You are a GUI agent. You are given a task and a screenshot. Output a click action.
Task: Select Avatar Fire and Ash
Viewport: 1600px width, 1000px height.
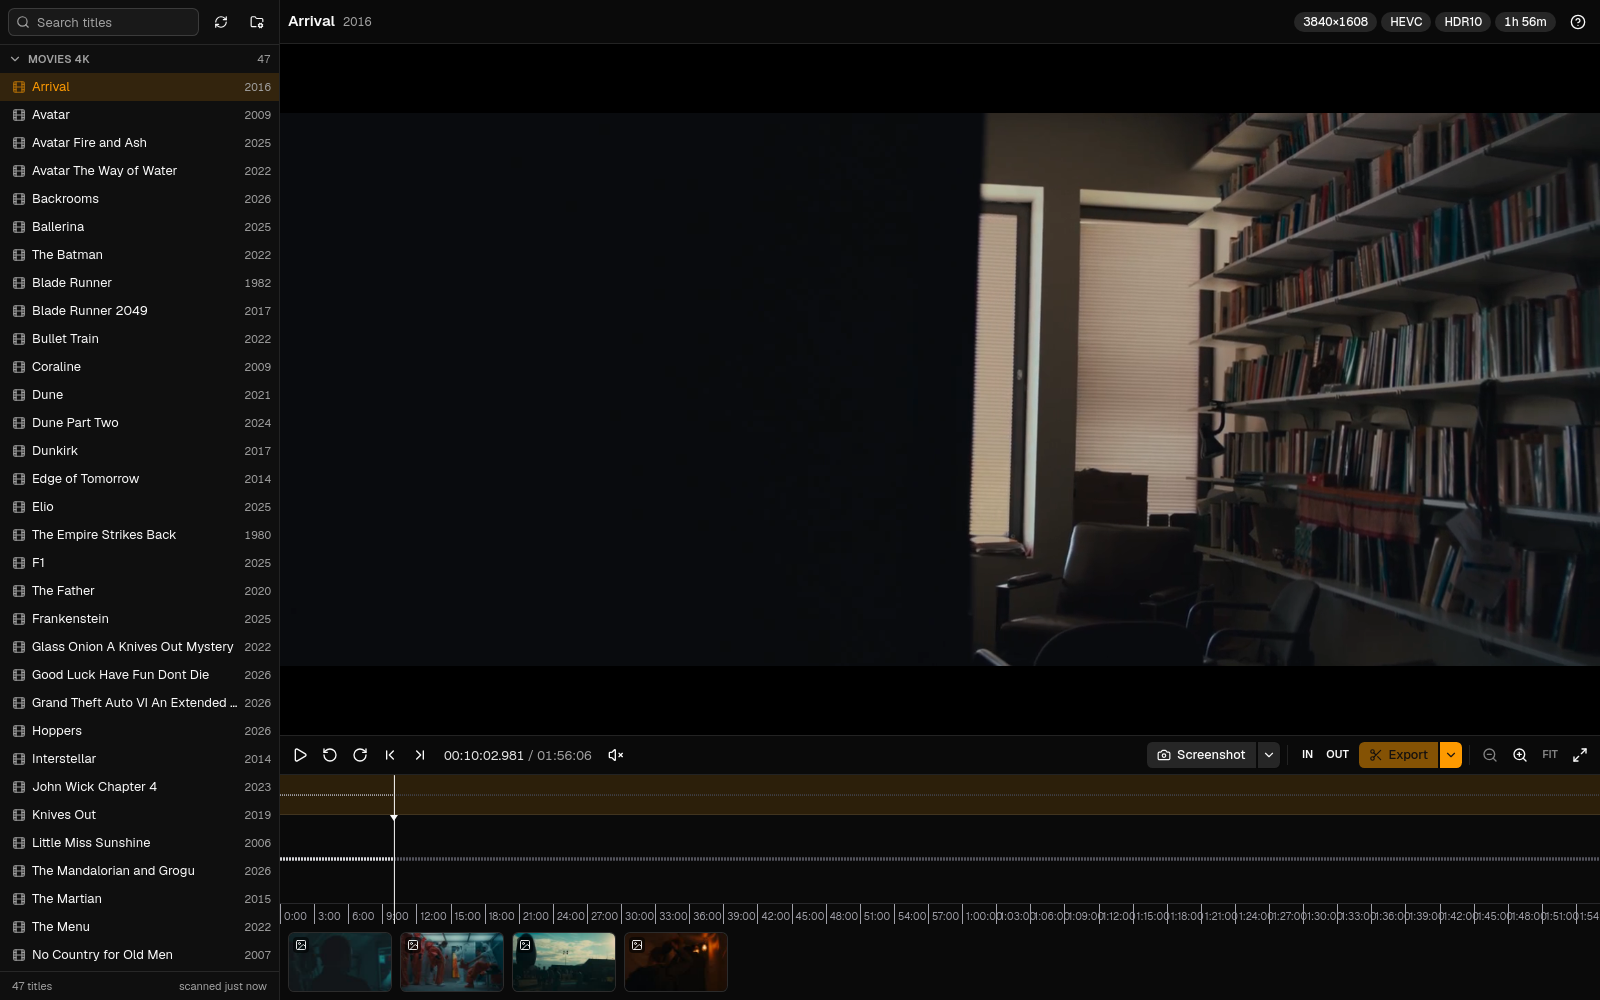point(140,143)
